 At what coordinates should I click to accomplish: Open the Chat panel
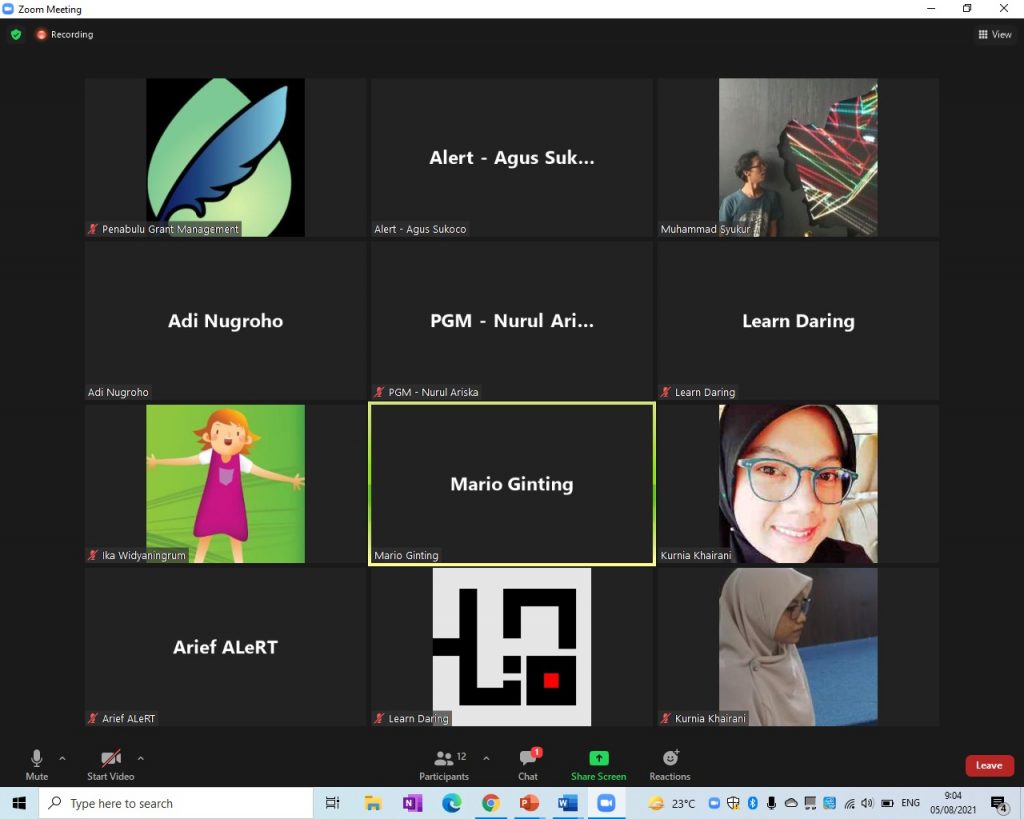(x=528, y=765)
